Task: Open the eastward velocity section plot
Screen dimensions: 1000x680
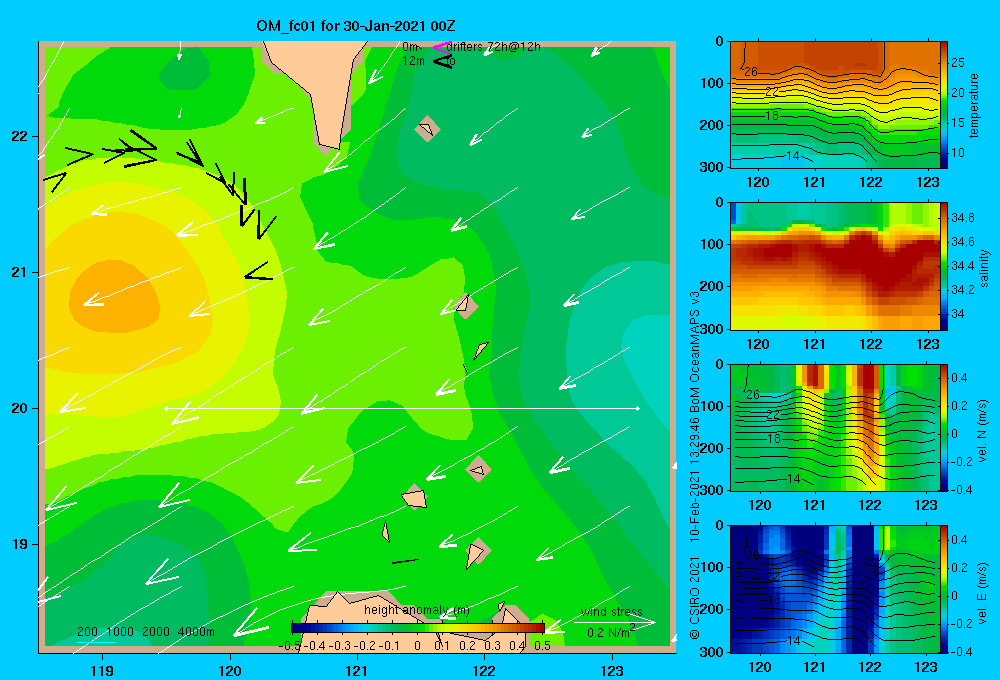Action: pyautogui.click(x=834, y=589)
